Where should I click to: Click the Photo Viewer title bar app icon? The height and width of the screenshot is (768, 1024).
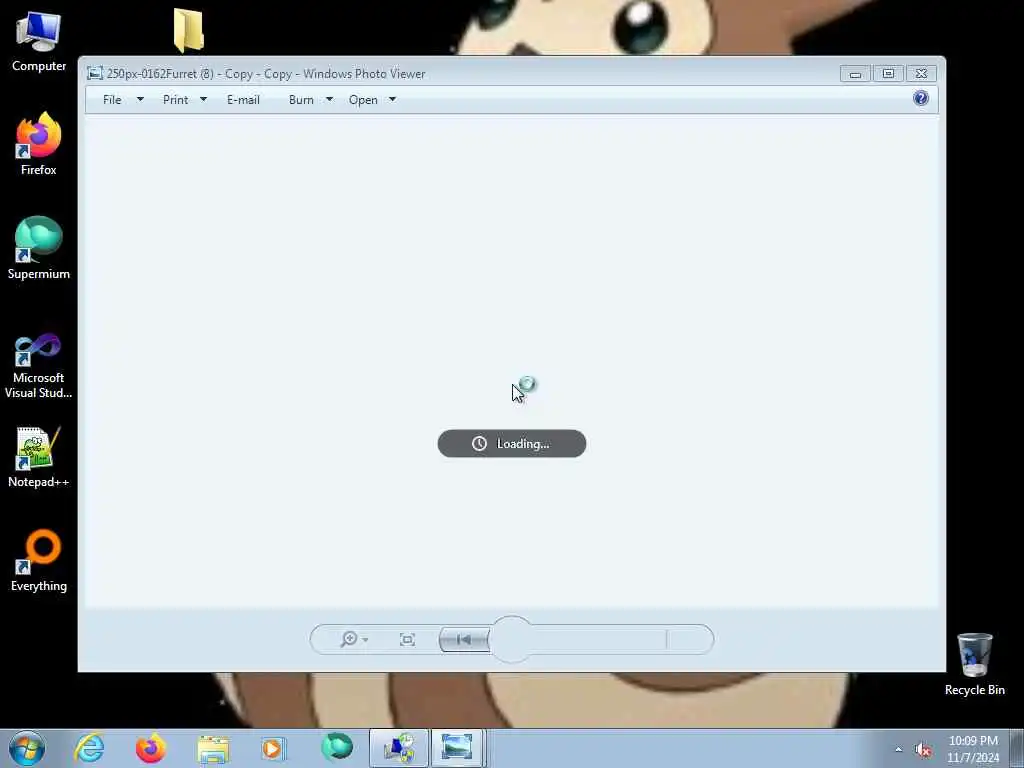[x=95, y=74]
